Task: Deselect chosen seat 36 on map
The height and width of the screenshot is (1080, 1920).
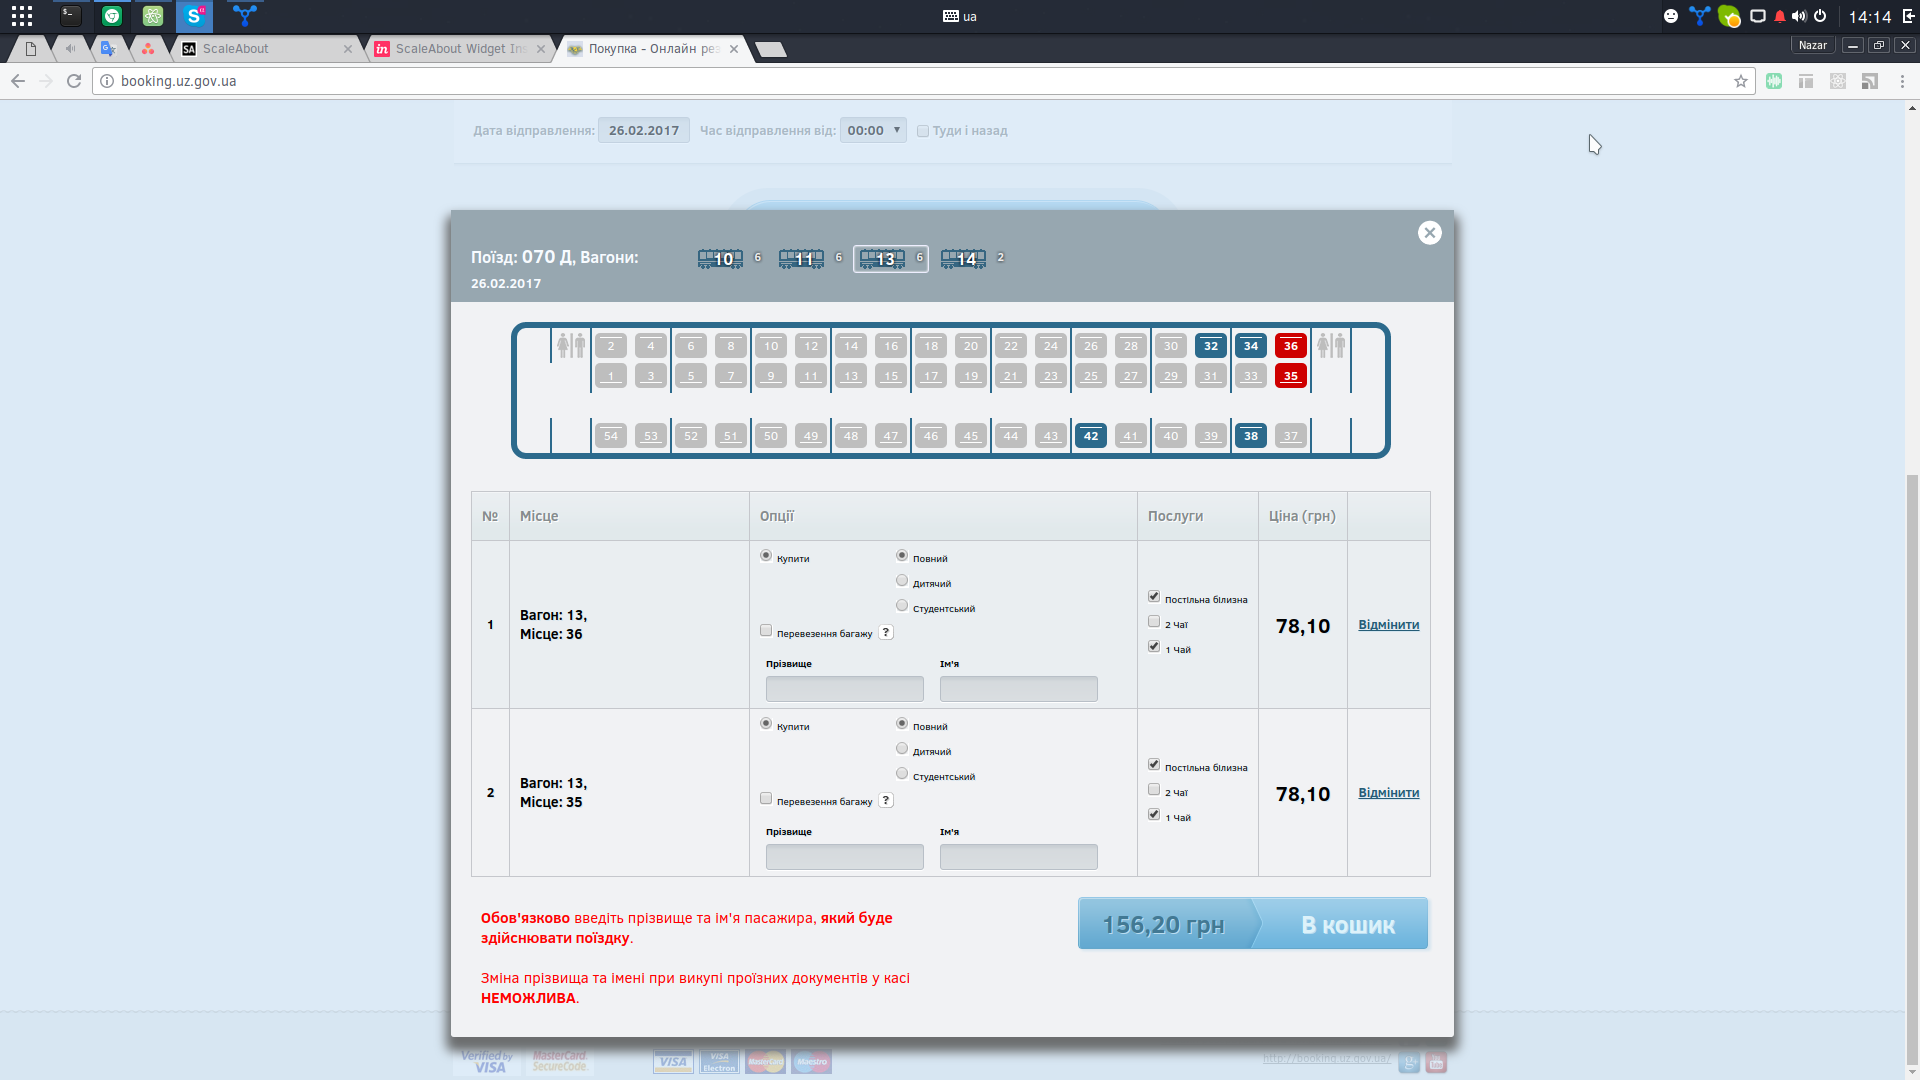Action: (x=1291, y=346)
